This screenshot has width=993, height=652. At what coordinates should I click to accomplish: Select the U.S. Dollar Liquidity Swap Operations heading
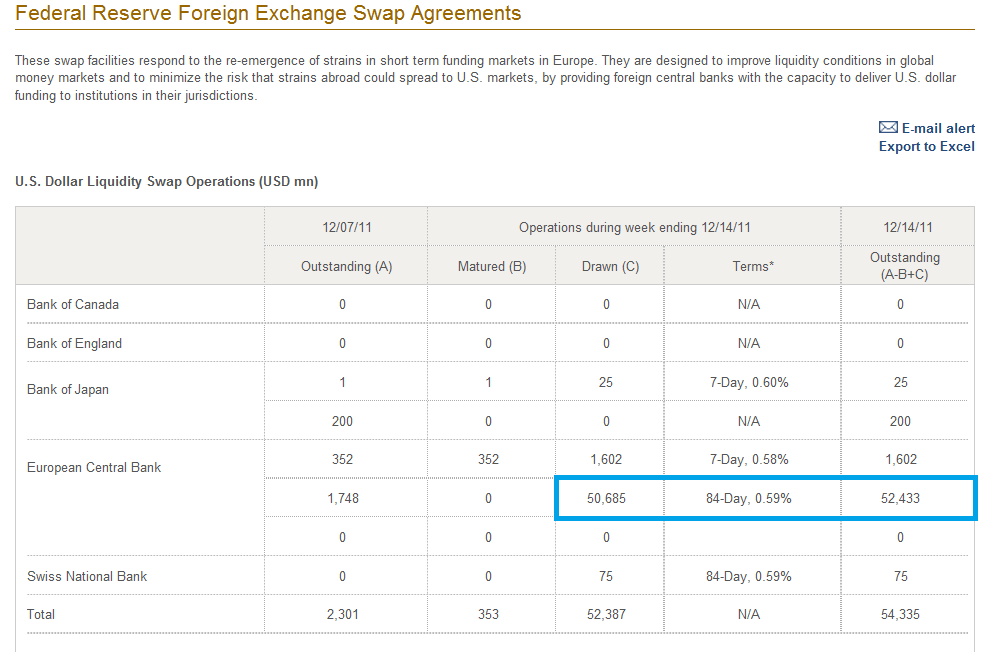167,182
